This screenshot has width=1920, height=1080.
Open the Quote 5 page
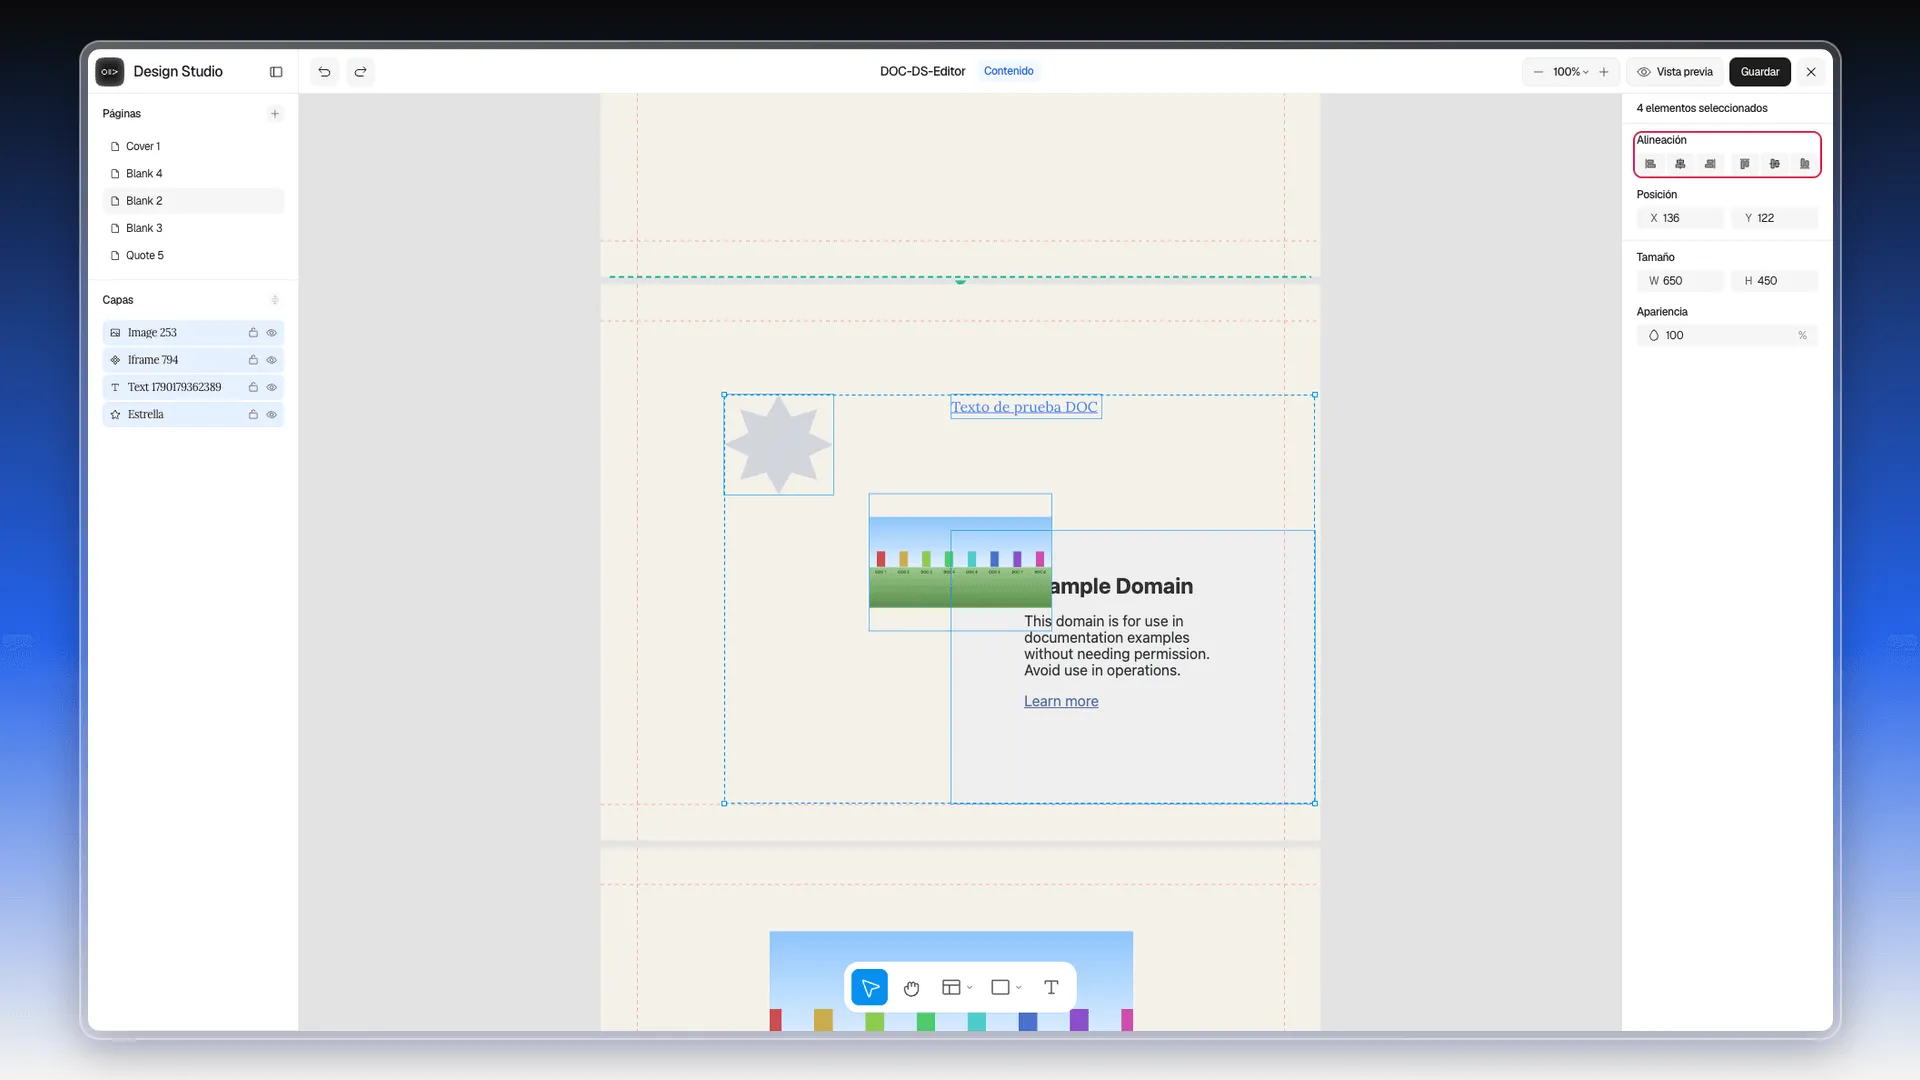click(193, 256)
